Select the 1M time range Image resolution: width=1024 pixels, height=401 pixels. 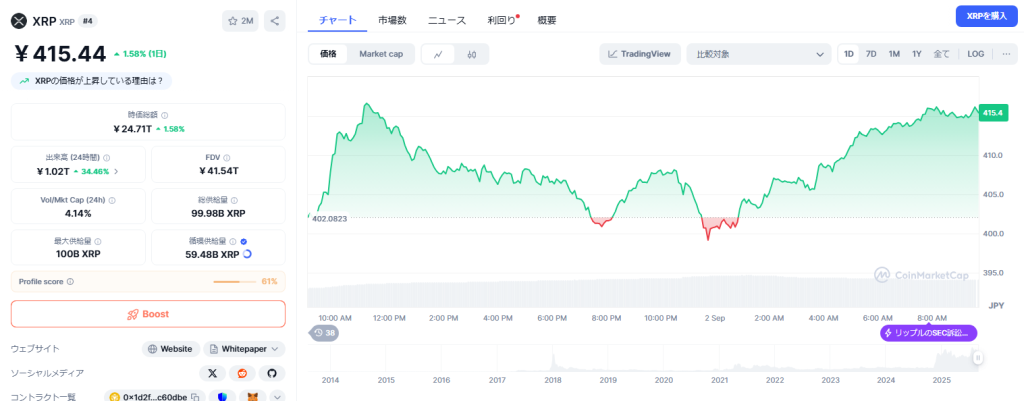tap(894, 54)
